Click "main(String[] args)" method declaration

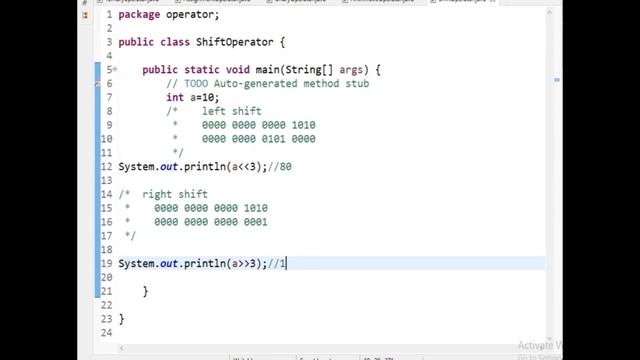[312, 70]
